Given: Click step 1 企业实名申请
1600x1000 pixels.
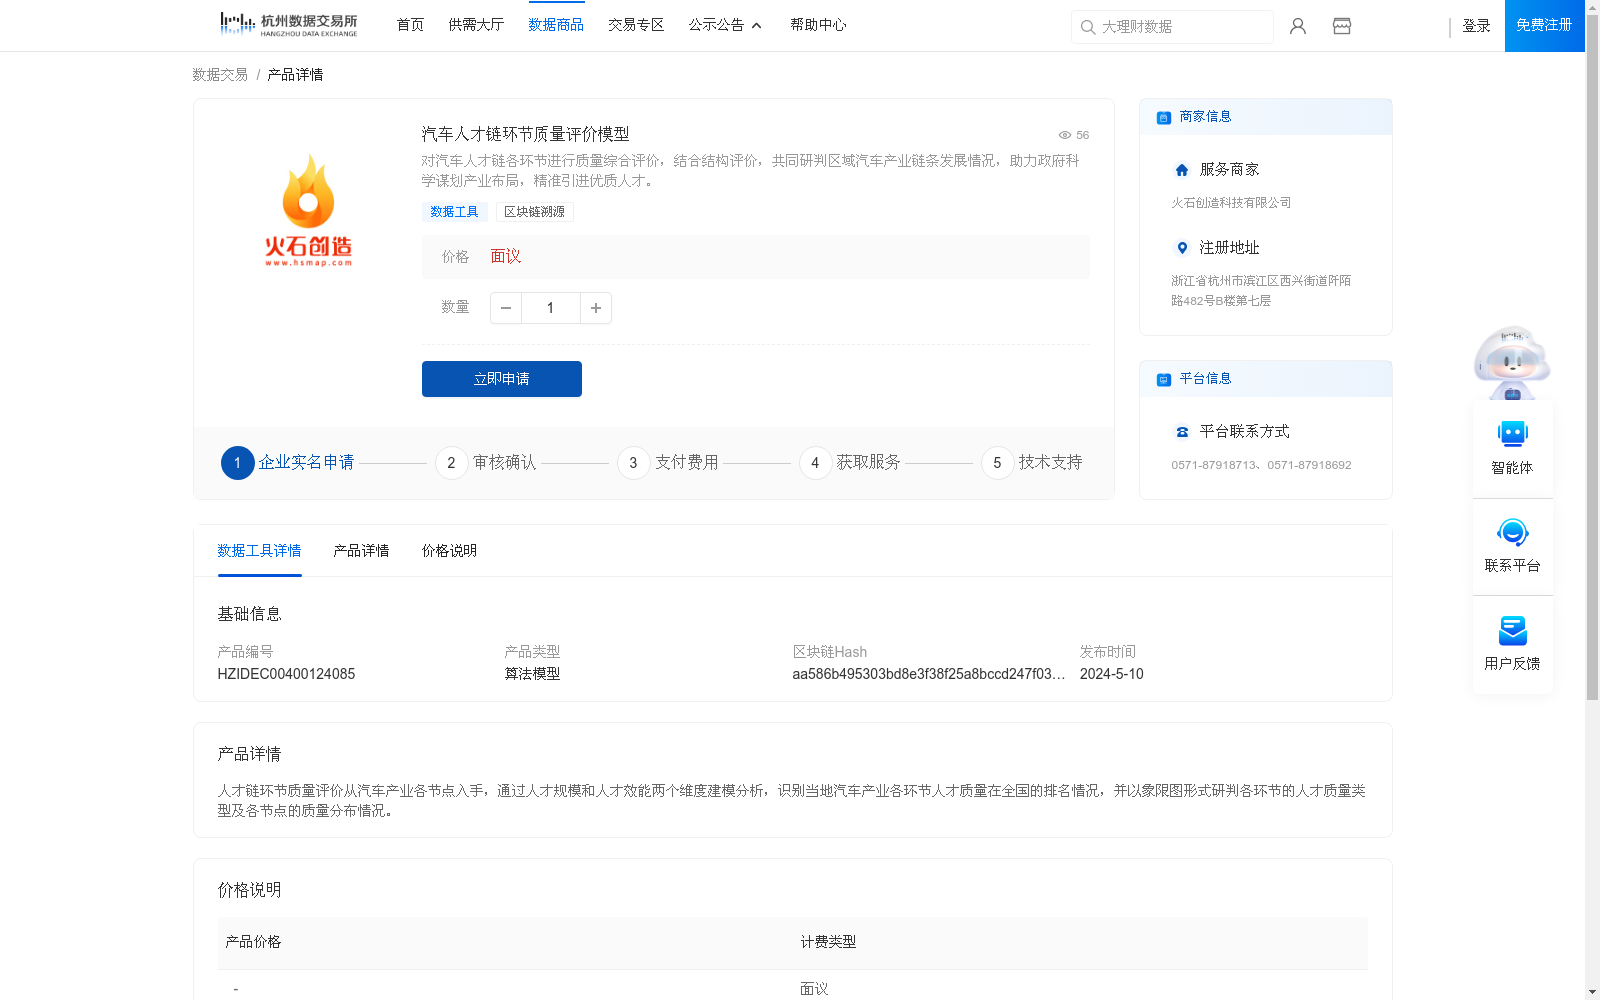Looking at the screenshot, I should point(288,463).
